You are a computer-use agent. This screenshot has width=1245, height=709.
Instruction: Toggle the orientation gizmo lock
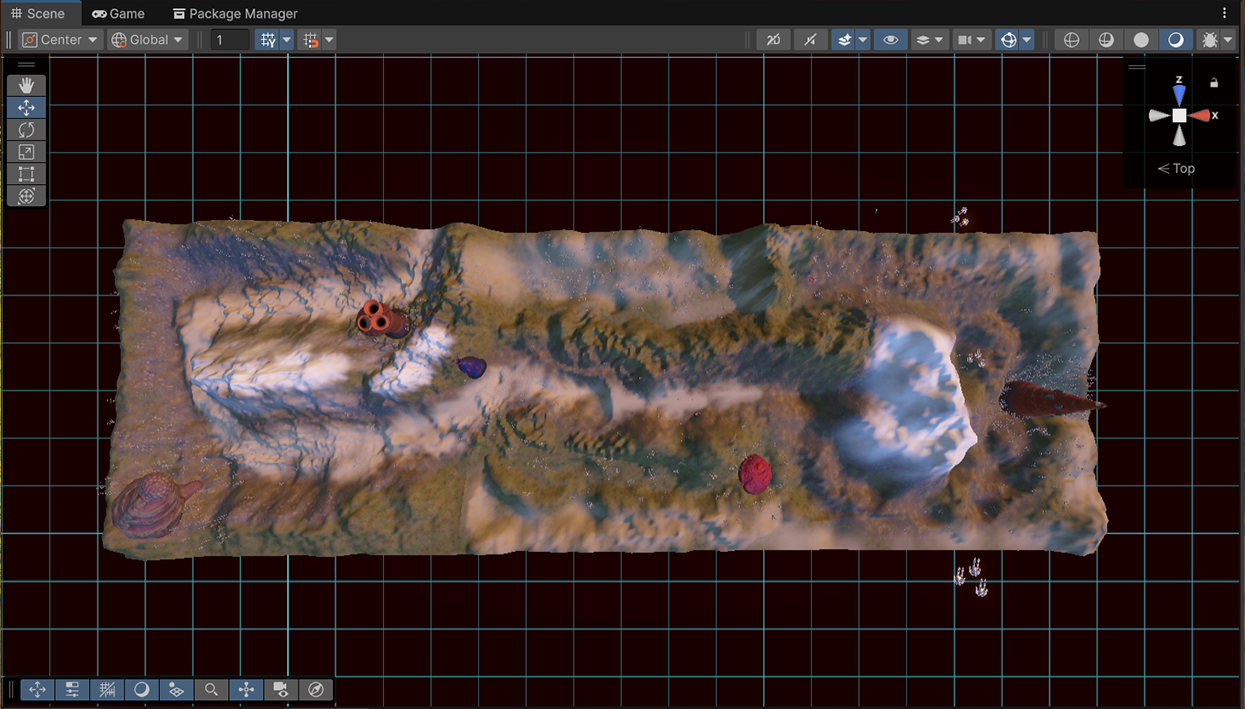1214,83
